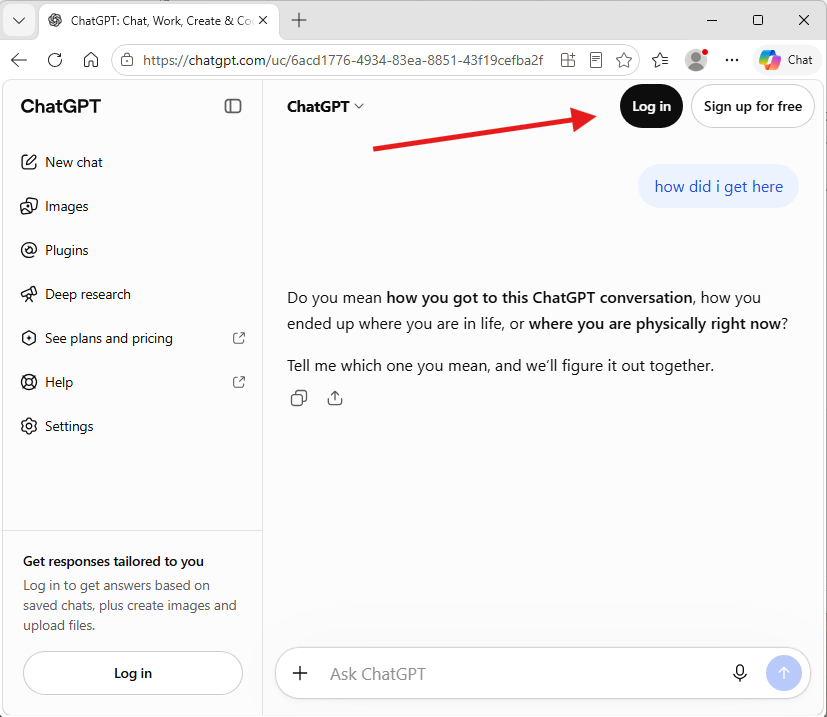Expand the ChatGPT model dropdown
The width and height of the screenshot is (827, 717).
coord(325,107)
